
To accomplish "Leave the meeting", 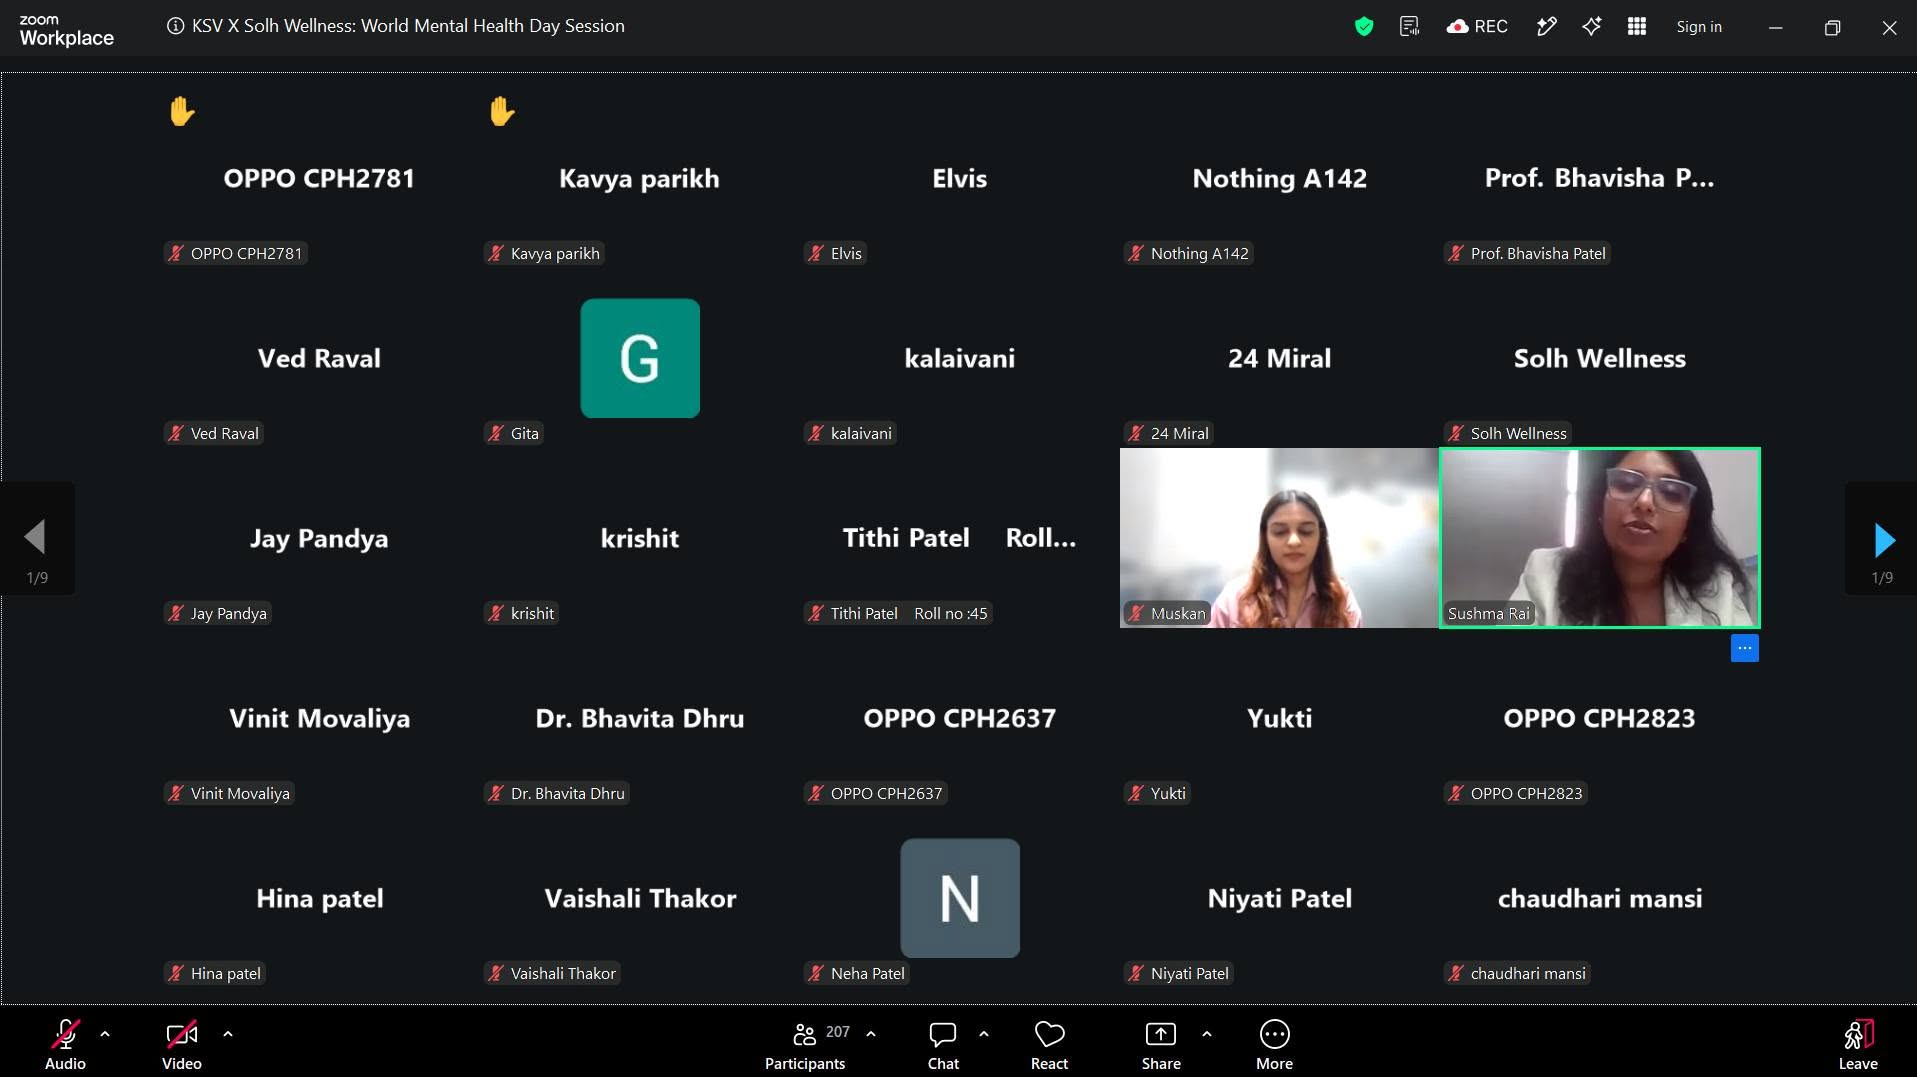I will (1858, 1044).
